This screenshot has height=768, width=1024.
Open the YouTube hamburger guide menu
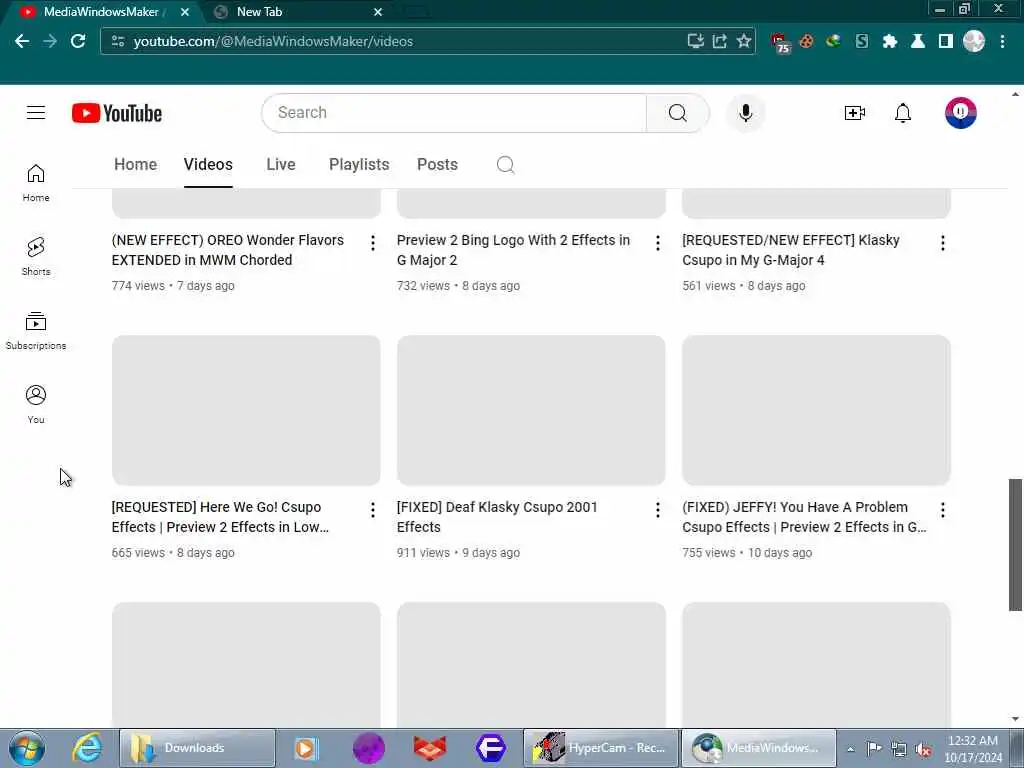36,112
